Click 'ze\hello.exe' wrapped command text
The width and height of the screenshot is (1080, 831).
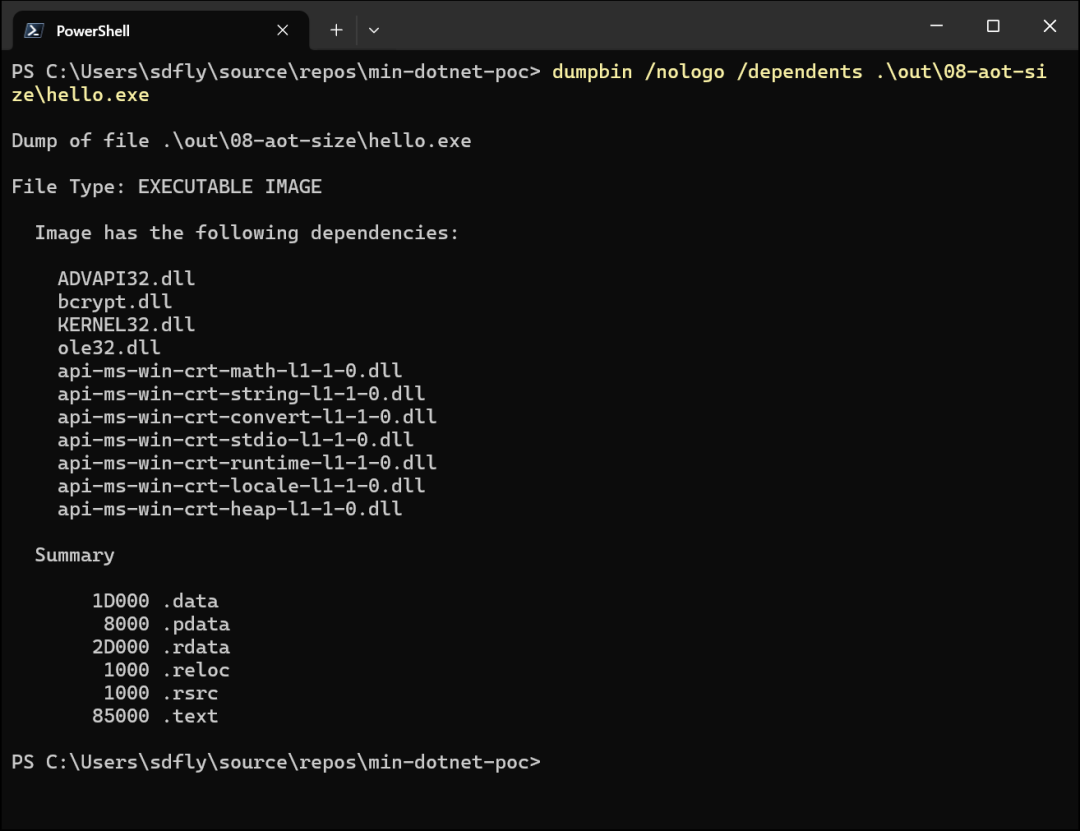click(x=81, y=95)
